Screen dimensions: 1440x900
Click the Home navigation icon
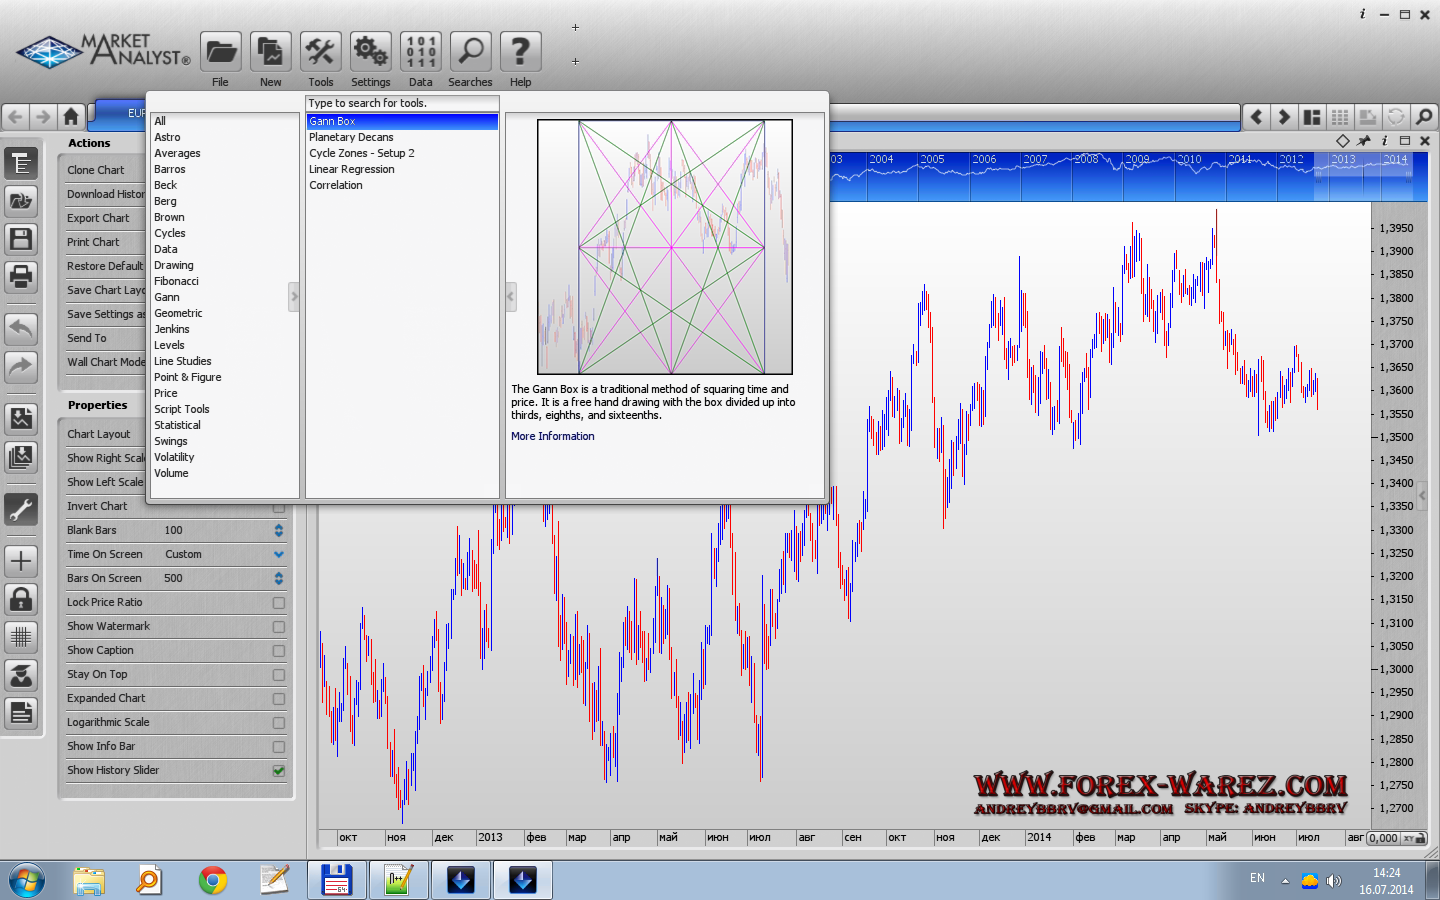click(x=70, y=117)
